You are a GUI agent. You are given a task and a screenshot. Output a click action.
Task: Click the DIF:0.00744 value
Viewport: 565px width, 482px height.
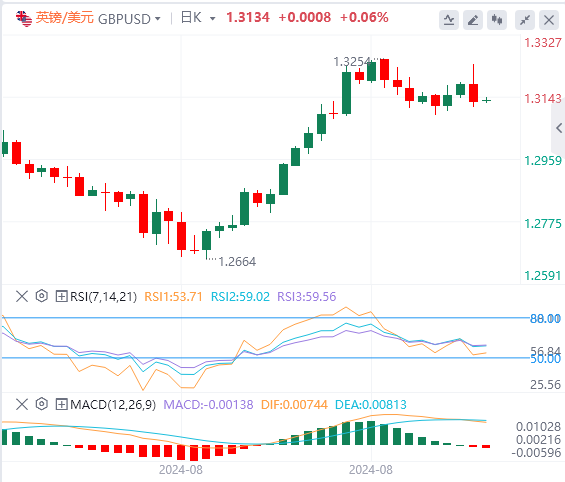coord(294,405)
